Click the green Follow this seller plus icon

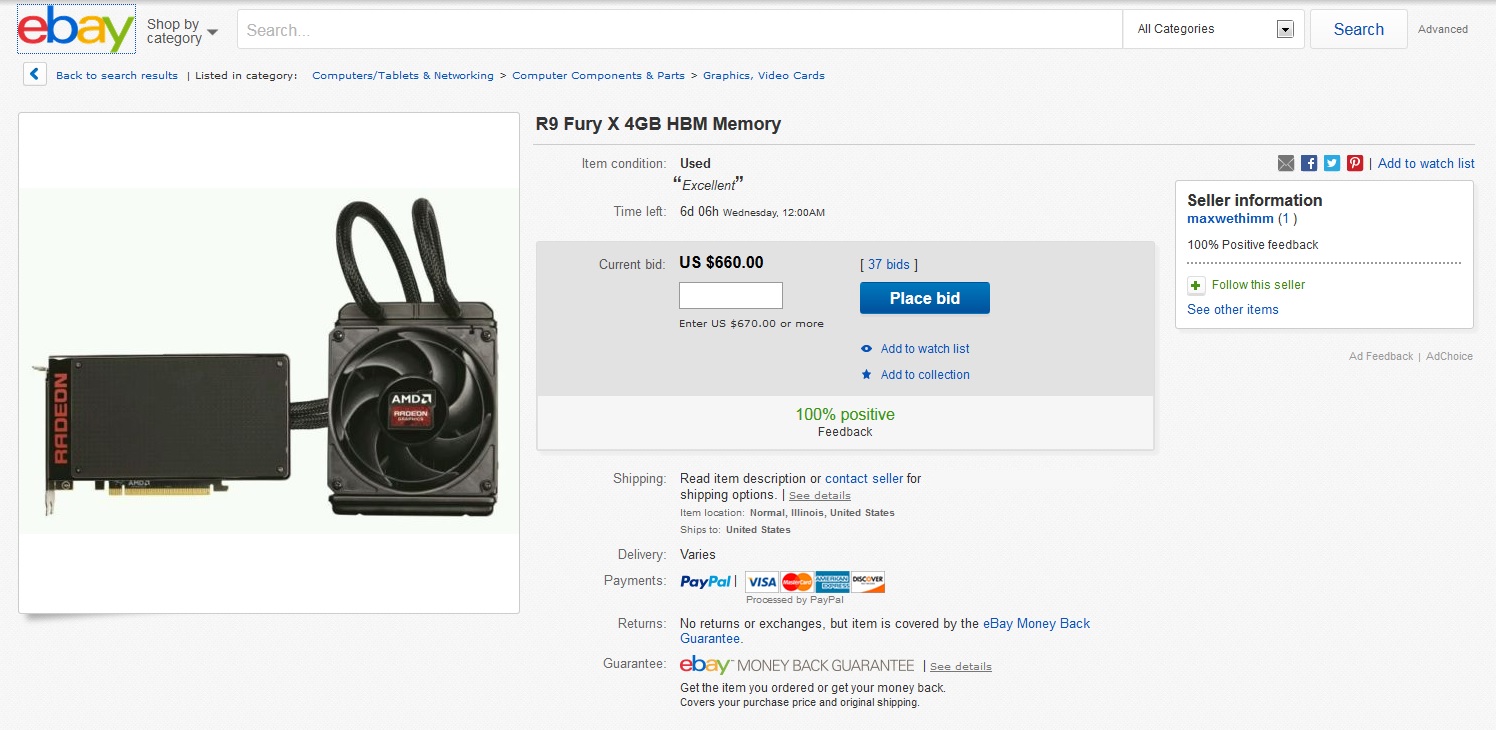tap(1196, 285)
